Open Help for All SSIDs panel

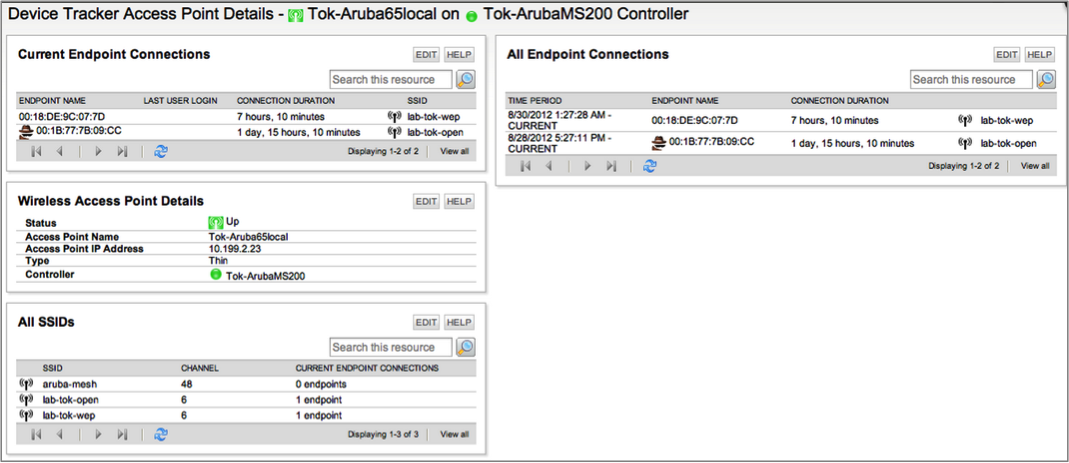point(459,323)
